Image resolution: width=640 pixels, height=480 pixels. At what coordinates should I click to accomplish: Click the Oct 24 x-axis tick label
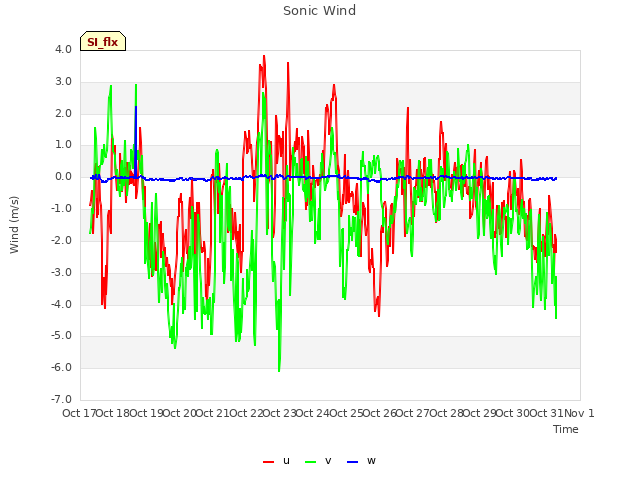313,413
